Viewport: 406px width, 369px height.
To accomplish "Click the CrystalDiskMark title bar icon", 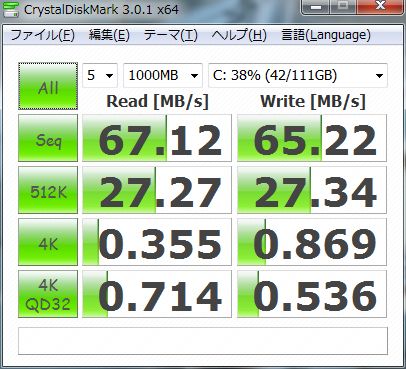I will [x=10, y=9].
